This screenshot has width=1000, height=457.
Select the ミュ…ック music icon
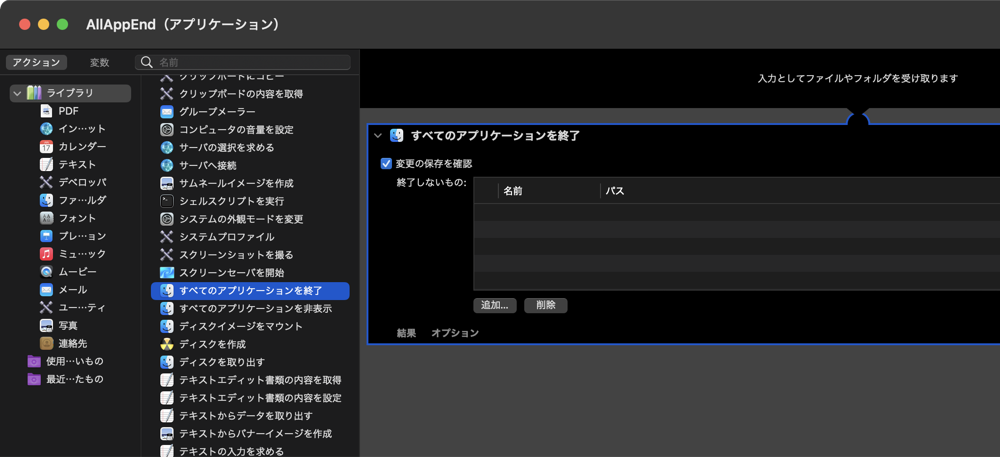point(46,254)
